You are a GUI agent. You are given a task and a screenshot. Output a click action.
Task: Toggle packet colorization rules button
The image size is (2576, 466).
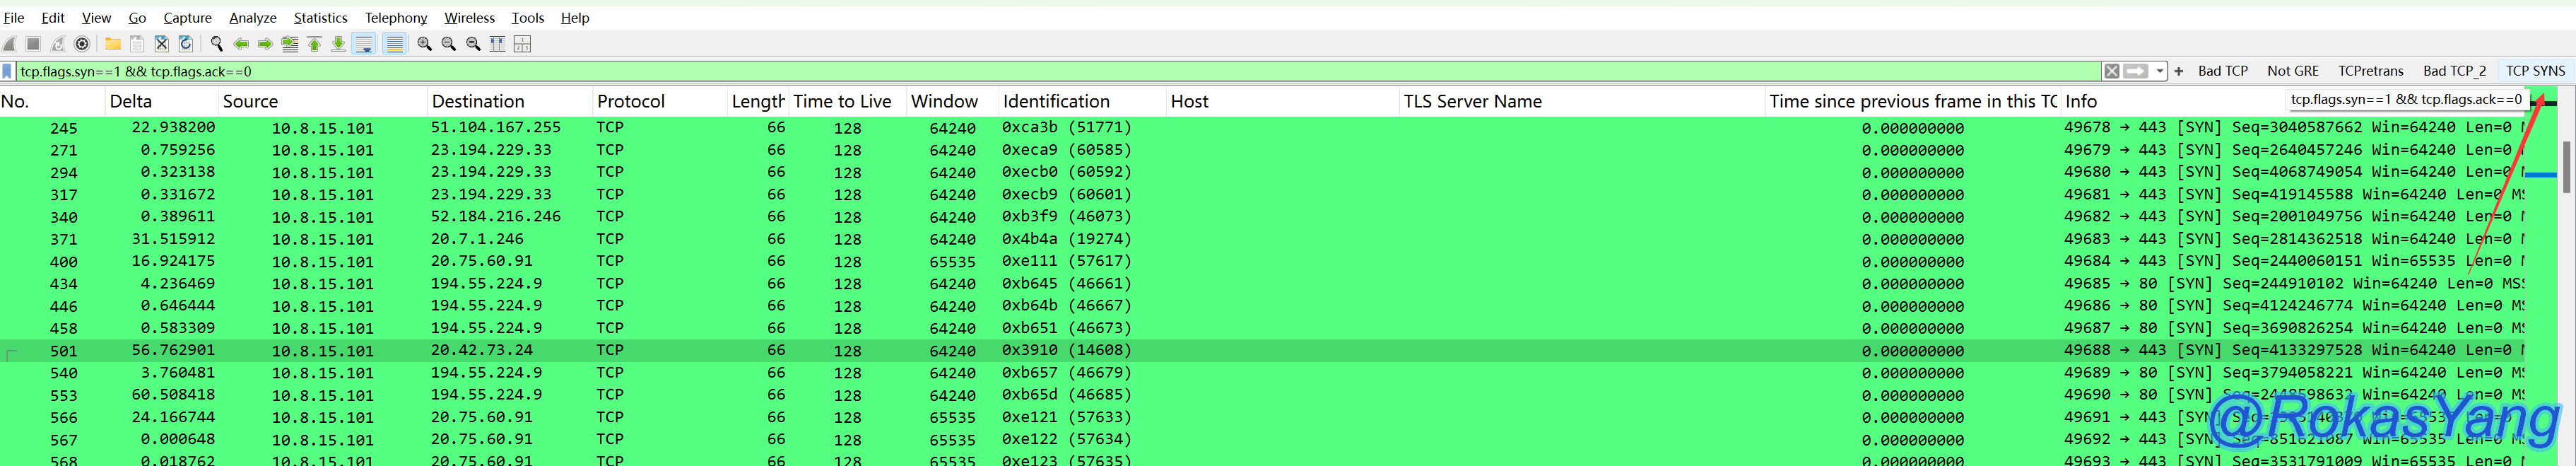click(x=395, y=44)
